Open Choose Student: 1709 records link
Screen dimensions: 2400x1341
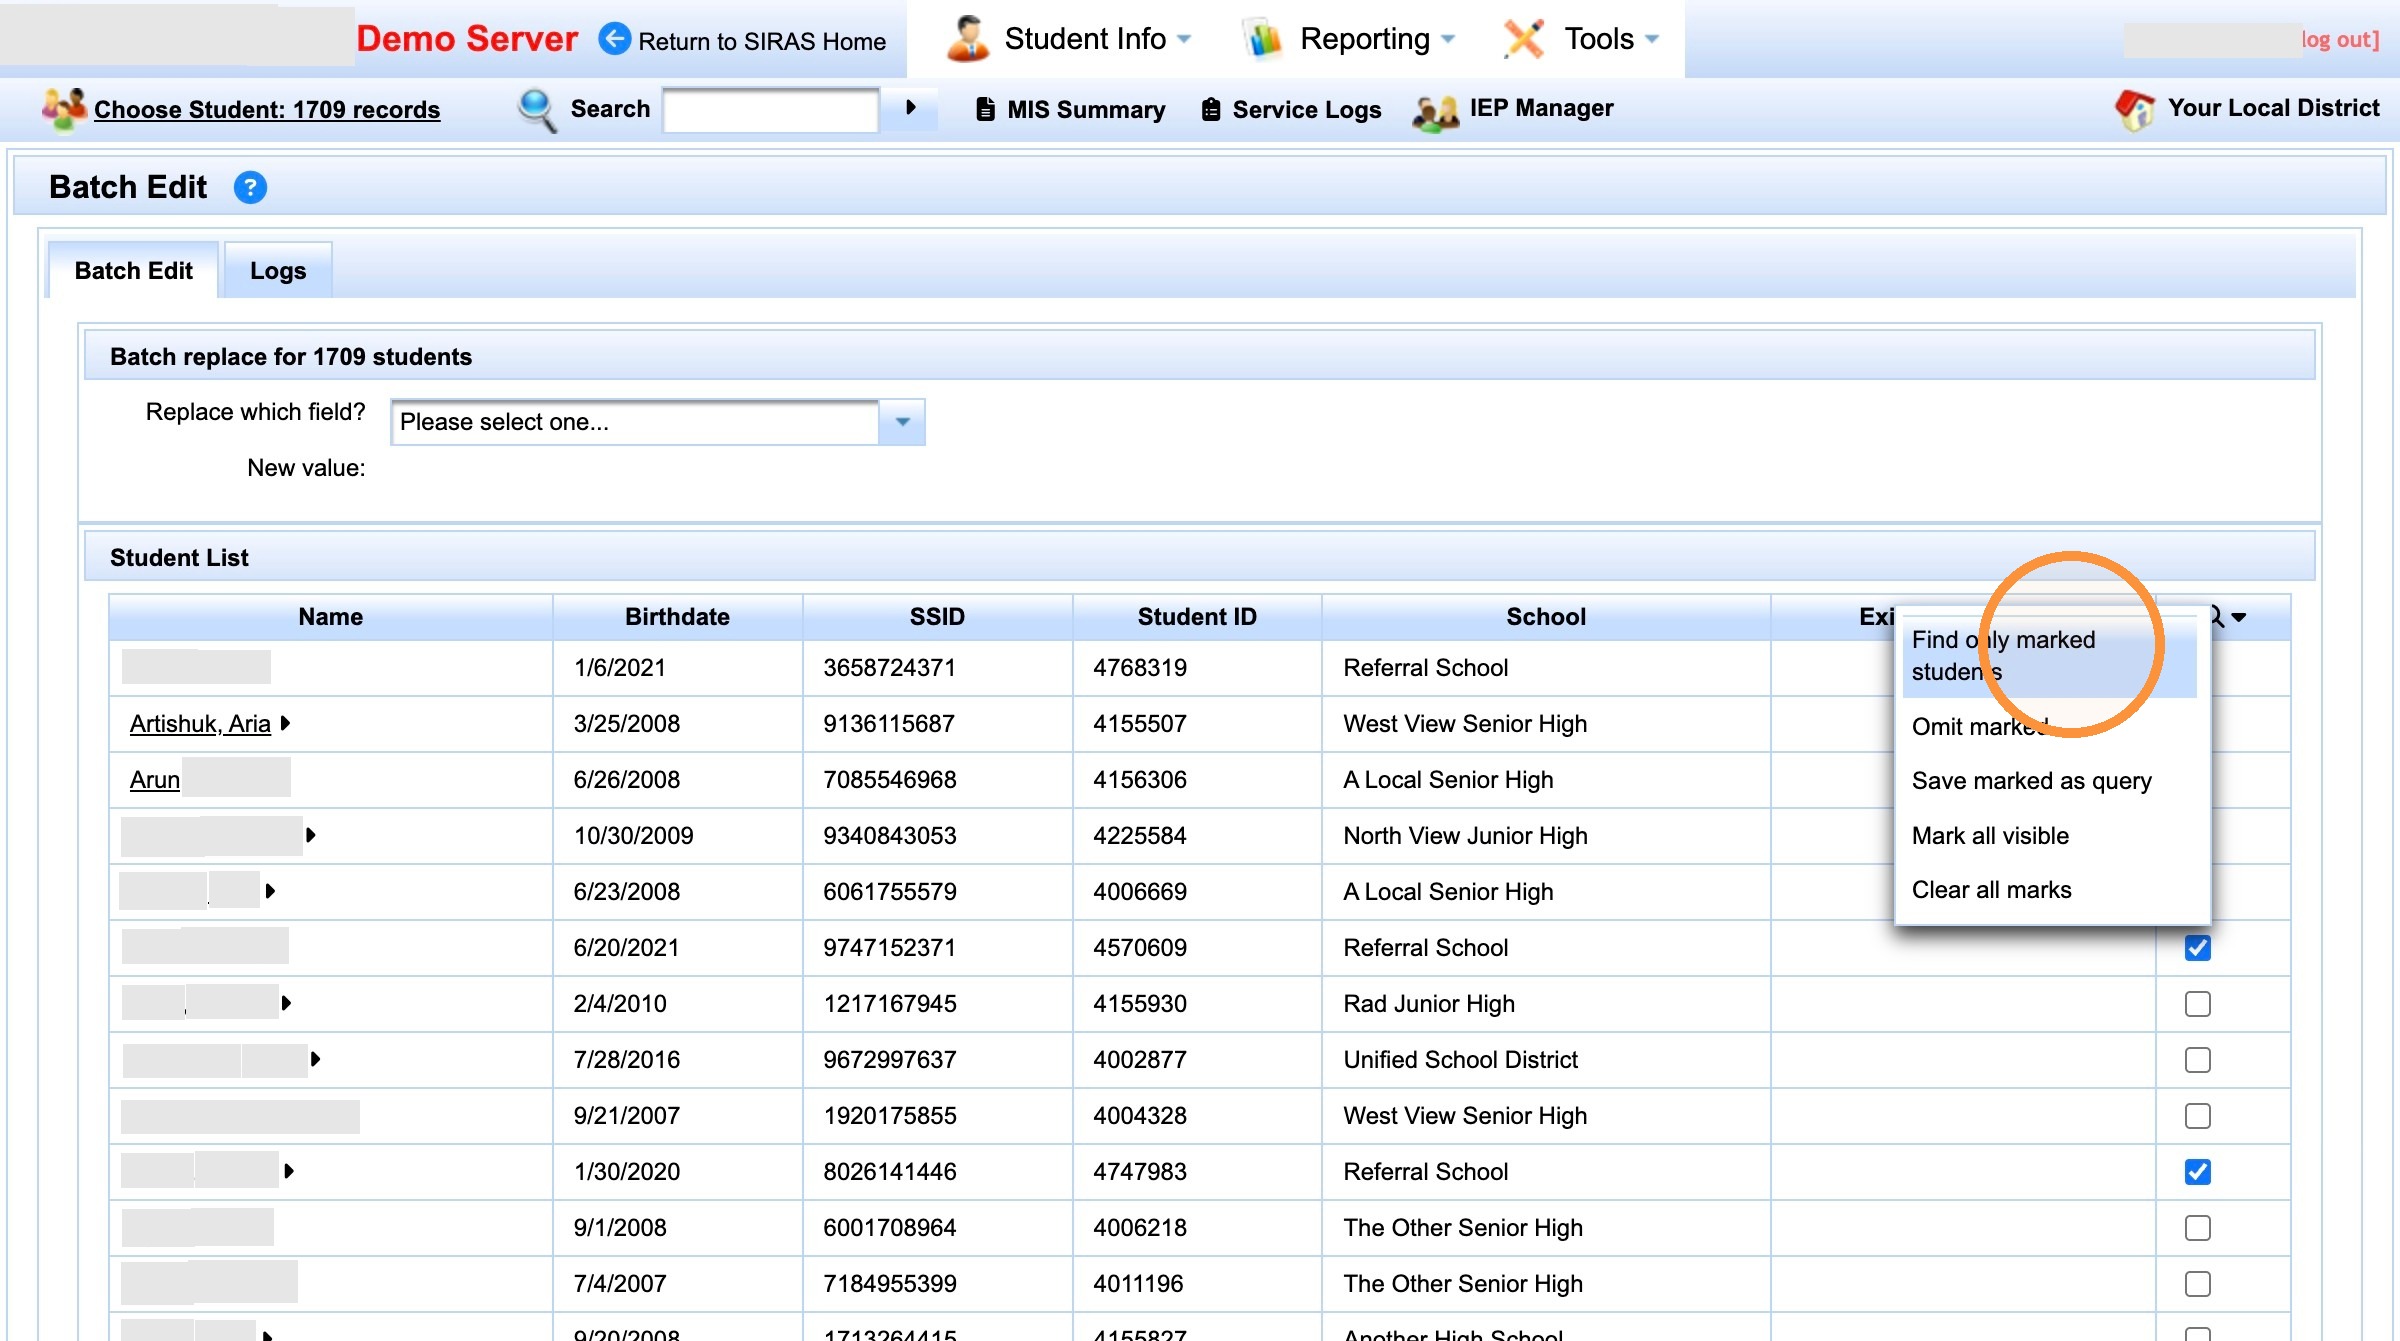(267, 110)
